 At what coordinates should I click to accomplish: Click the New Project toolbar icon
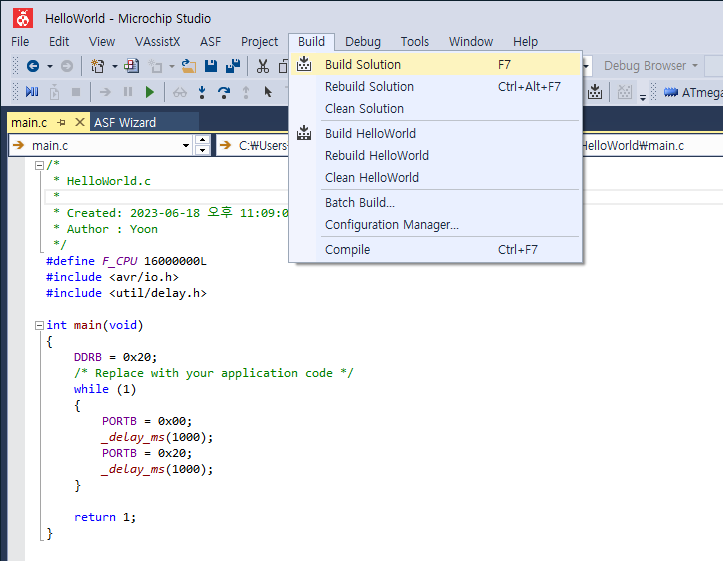pos(98,66)
